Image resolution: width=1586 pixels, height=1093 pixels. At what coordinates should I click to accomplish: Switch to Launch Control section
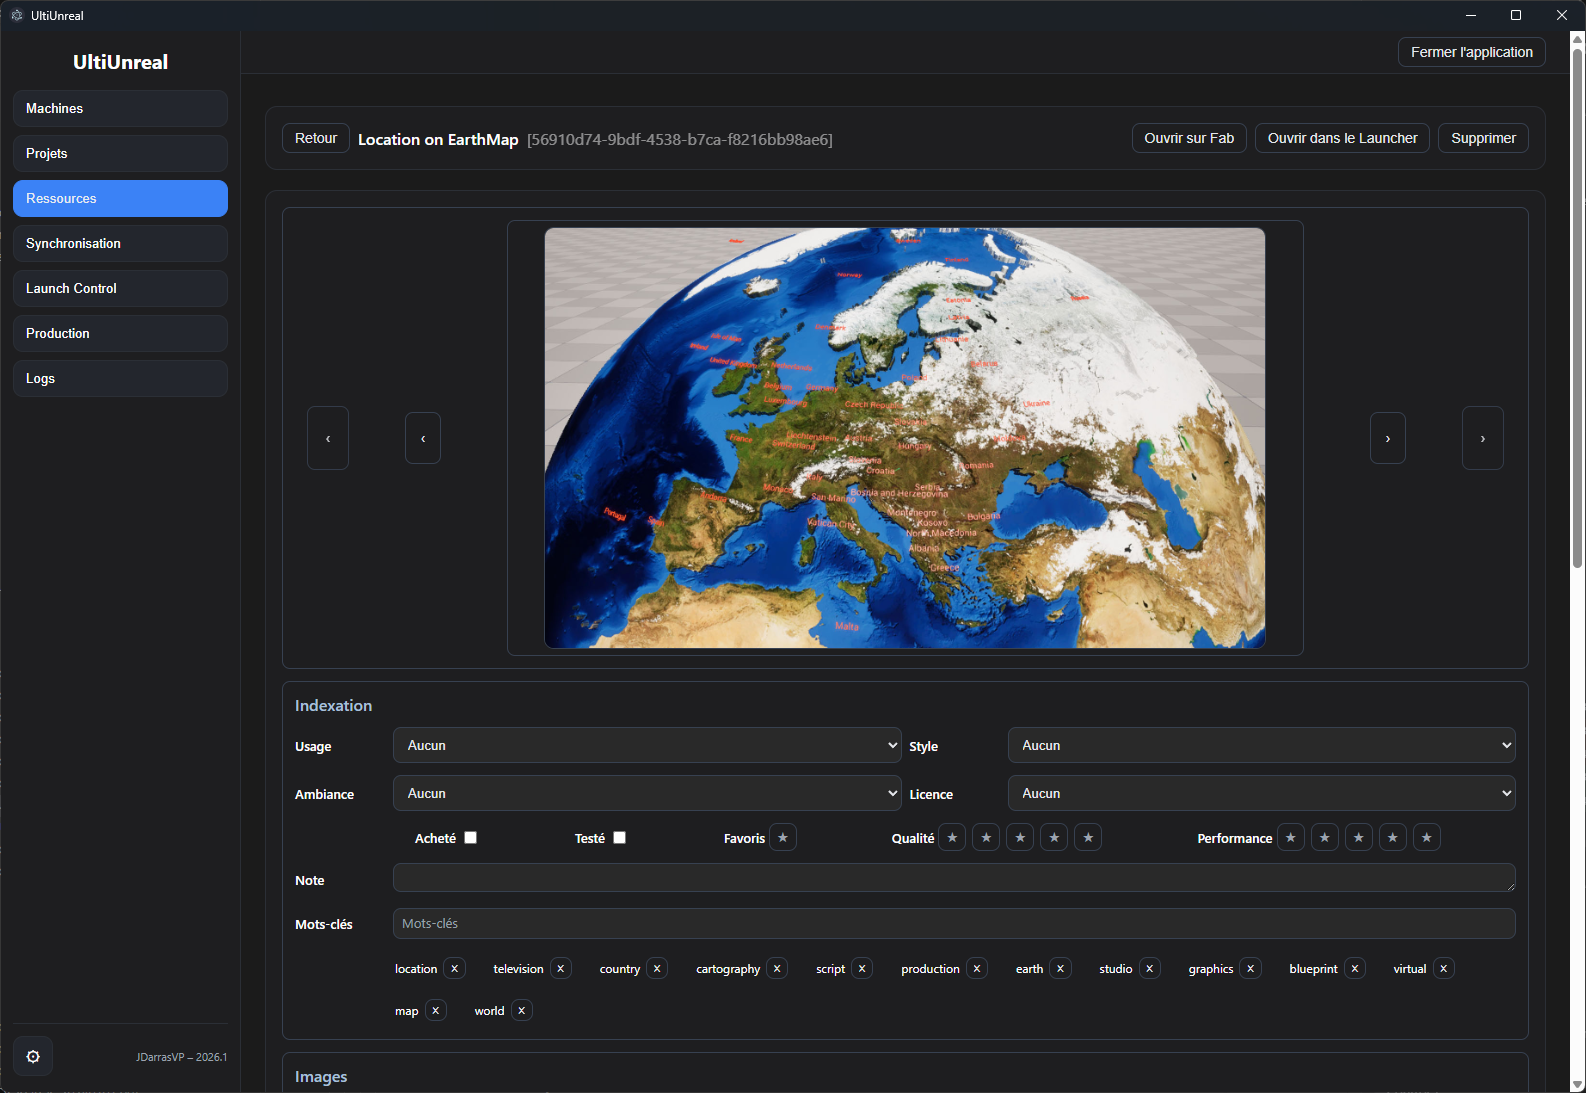[x=120, y=289]
